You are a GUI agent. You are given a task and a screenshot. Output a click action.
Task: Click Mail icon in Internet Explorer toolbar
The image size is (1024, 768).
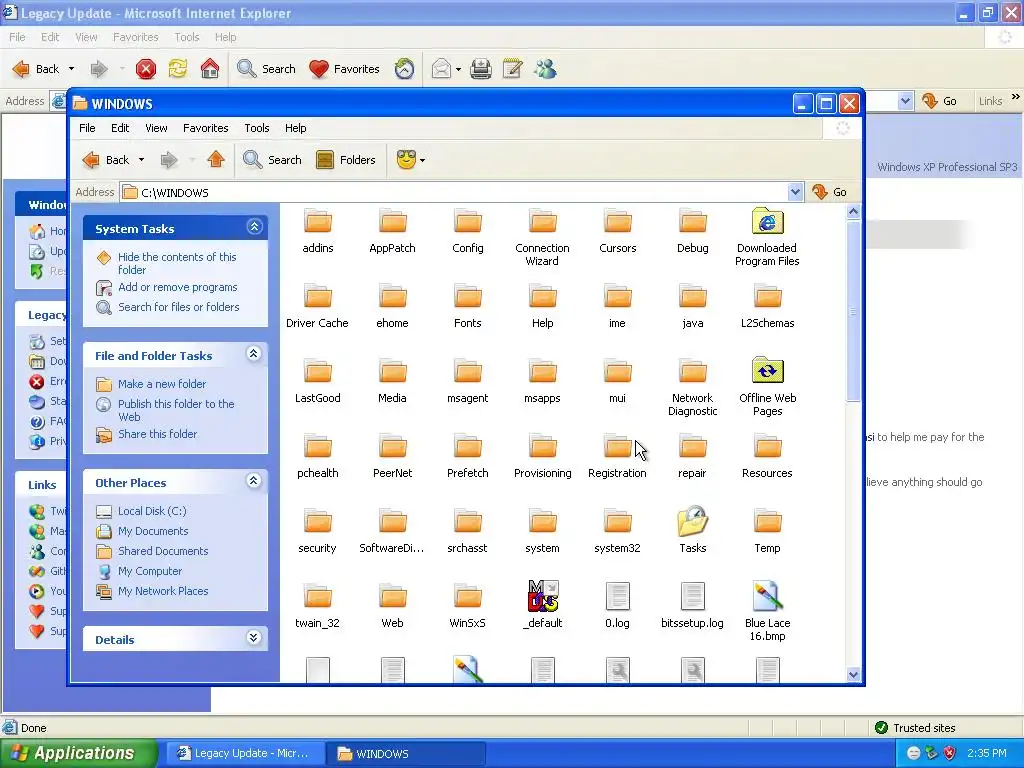(x=441, y=69)
